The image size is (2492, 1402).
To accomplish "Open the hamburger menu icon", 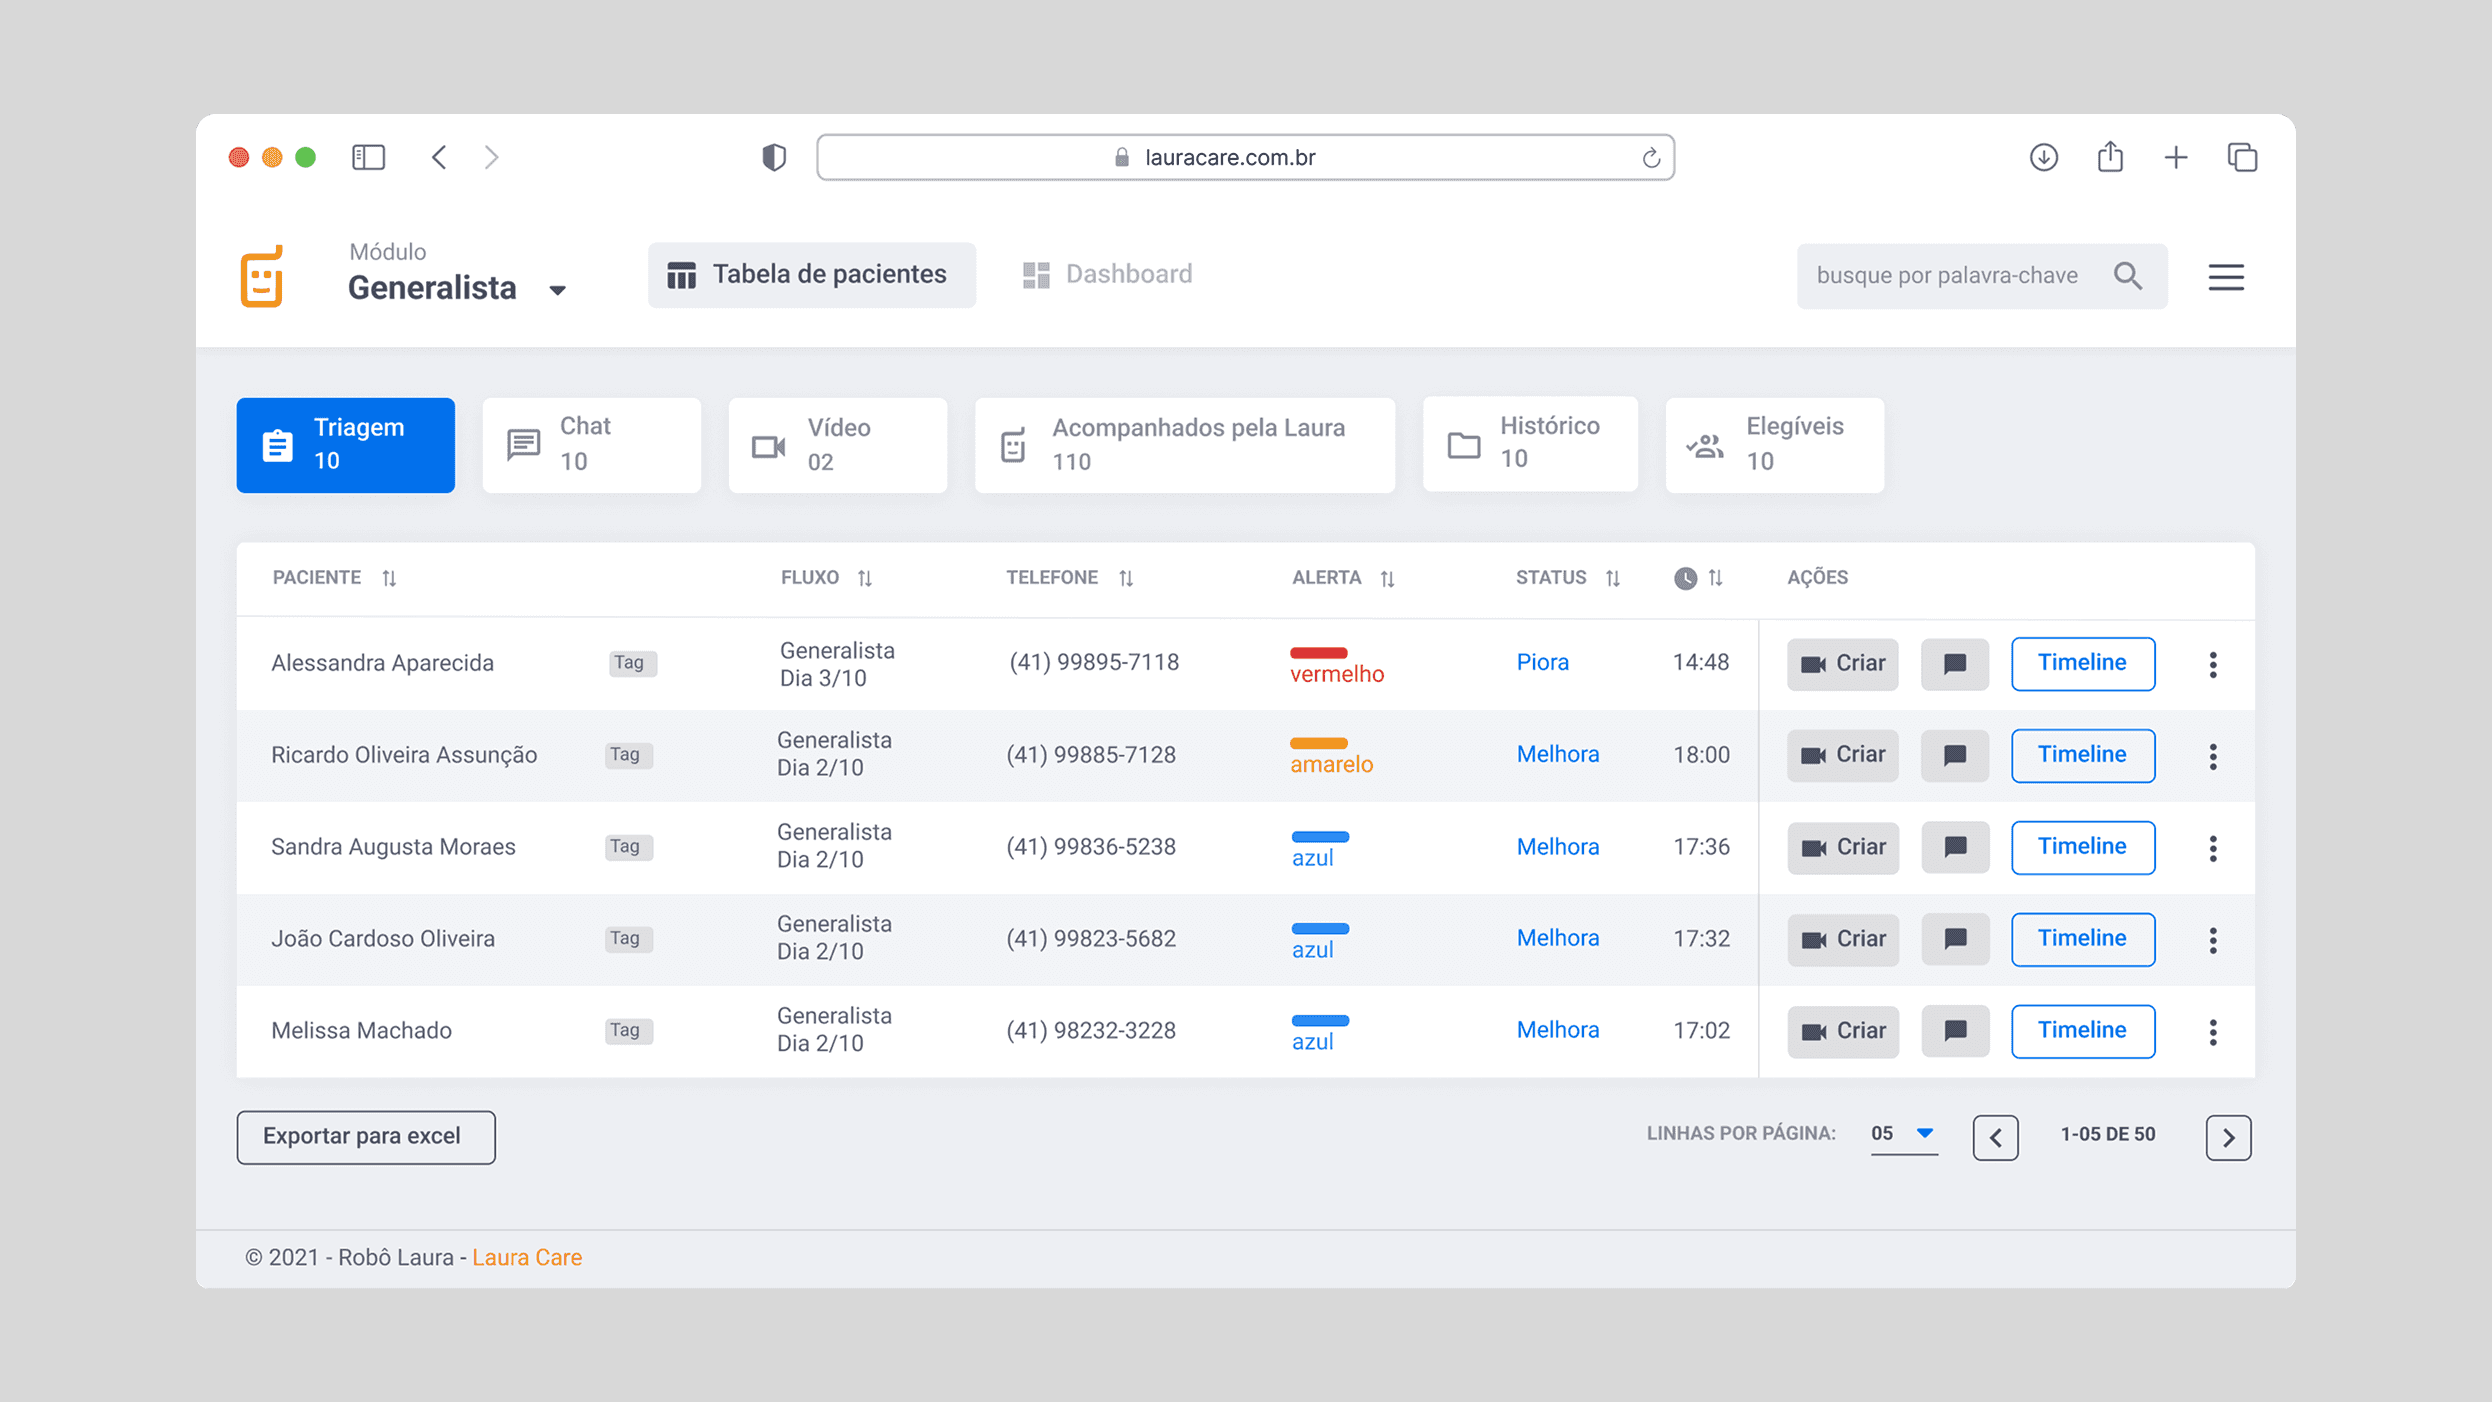I will click(x=2225, y=277).
